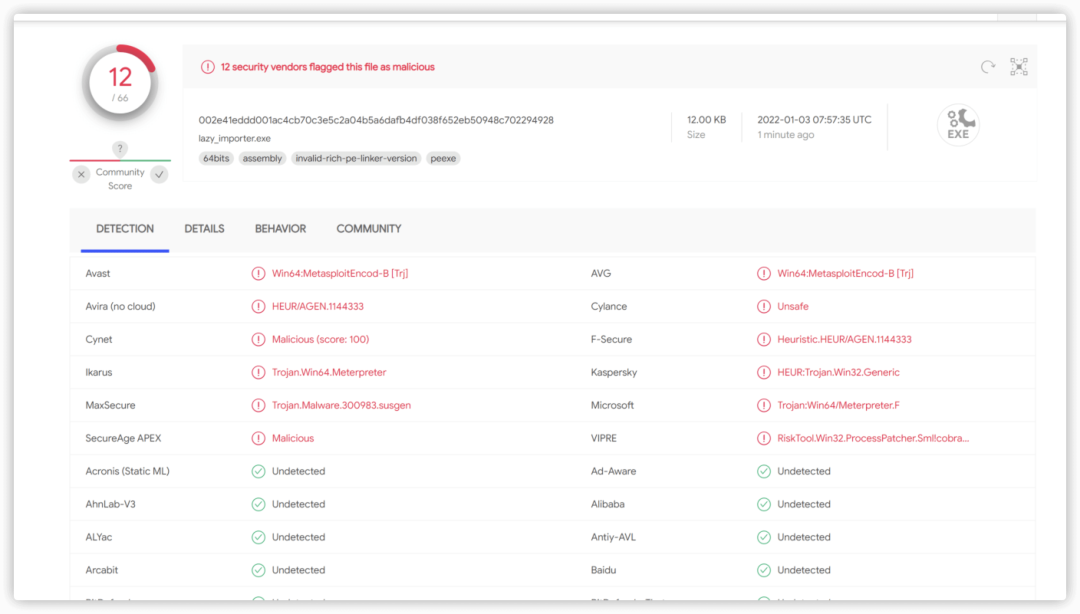Click Avast's Win64:MetasploitEncod-B [Trj] detection
1080x614 pixels.
click(x=340, y=274)
